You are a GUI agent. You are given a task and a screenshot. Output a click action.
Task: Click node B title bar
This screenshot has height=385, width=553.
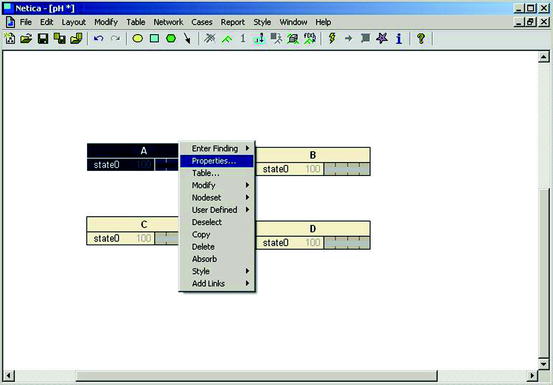pos(312,155)
